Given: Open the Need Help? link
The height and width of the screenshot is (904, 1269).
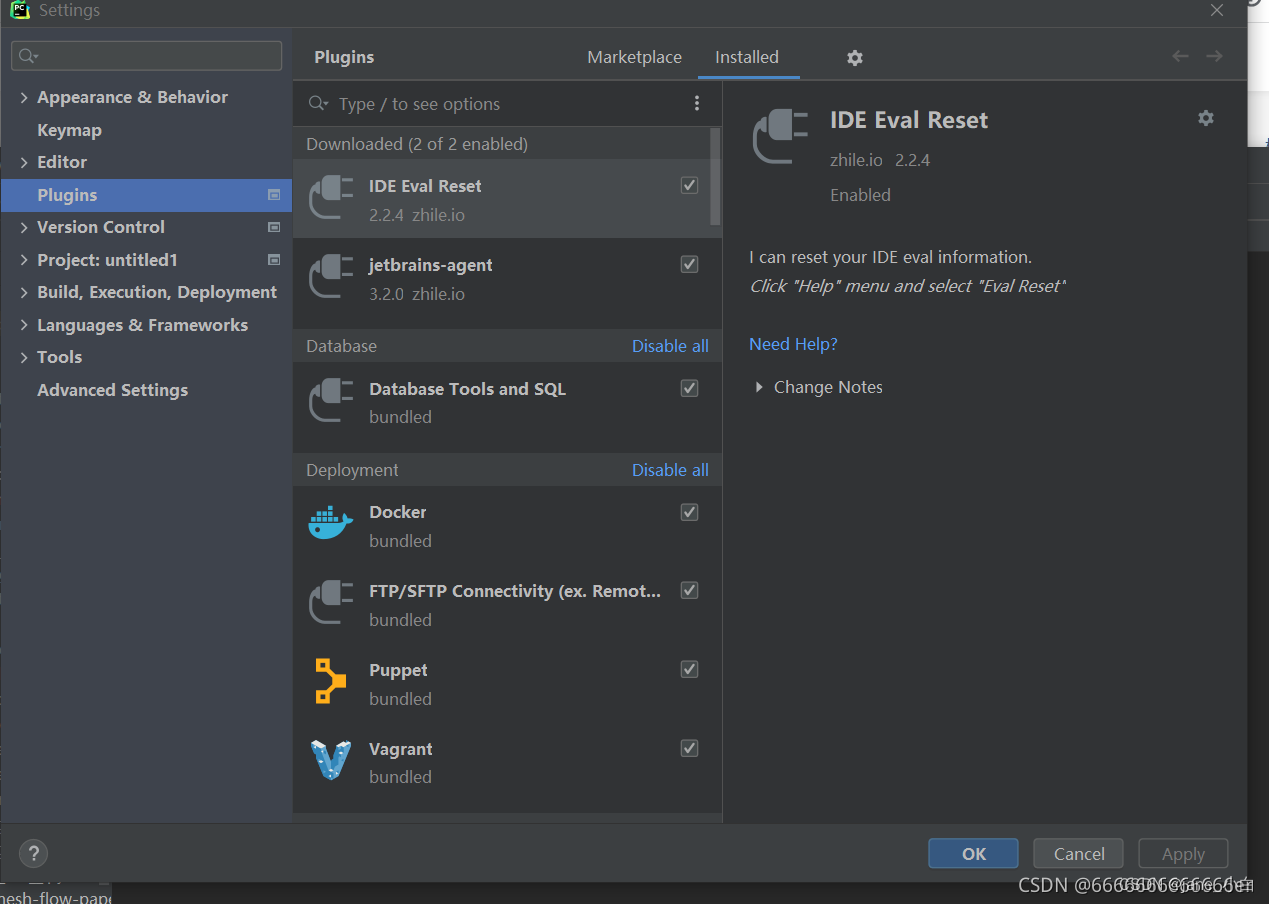Looking at the screenshot, I should click(793, 343).
